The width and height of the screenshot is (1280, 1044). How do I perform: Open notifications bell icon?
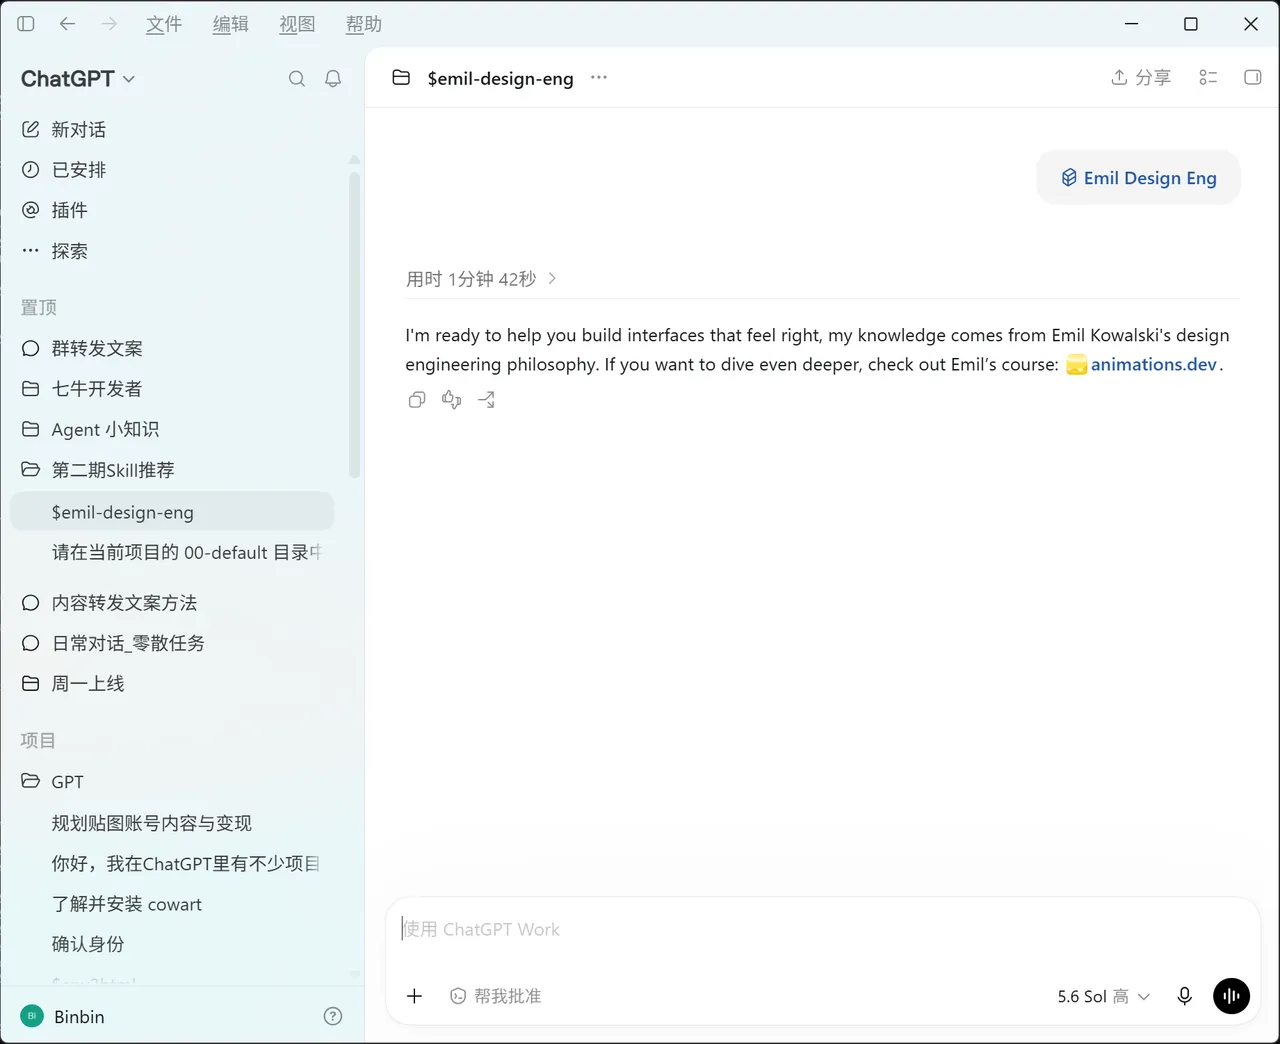(x=333, y=79)
